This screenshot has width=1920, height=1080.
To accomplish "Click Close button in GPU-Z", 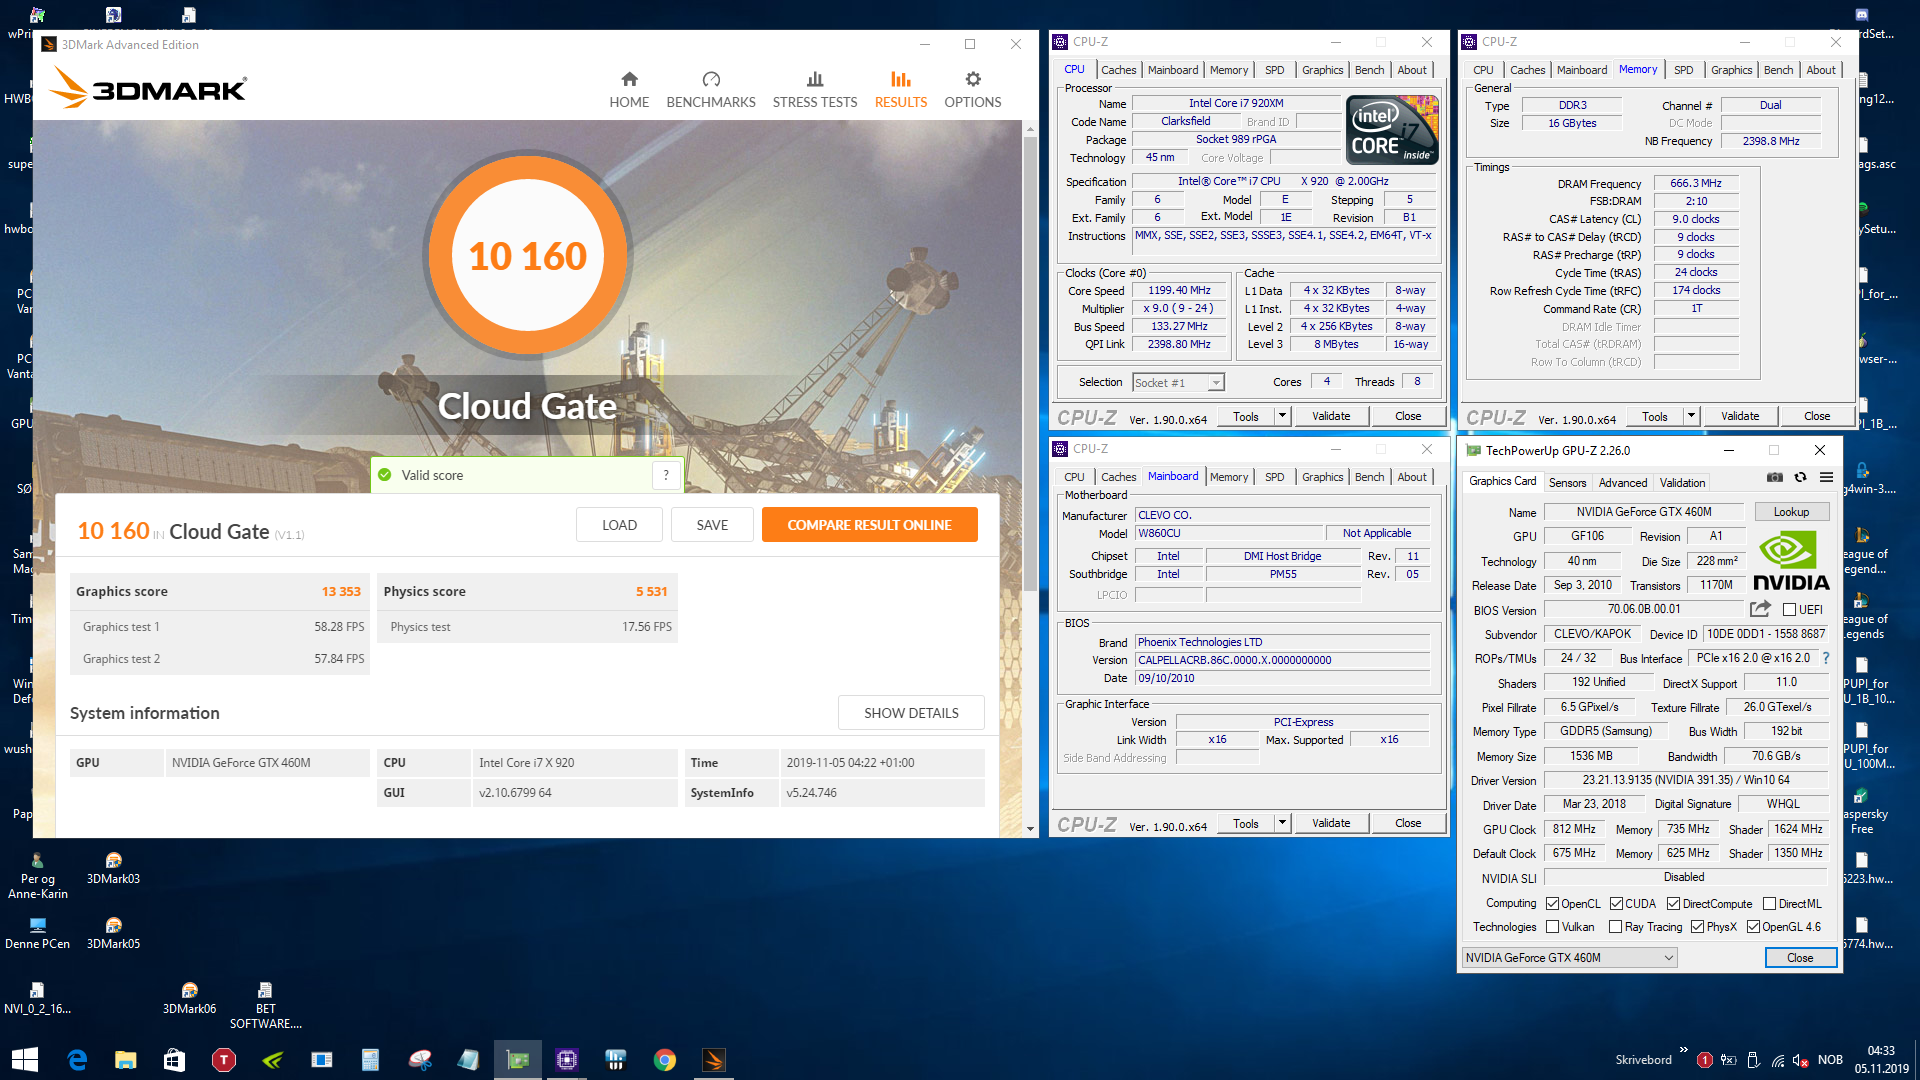I will click(x=1800, y=958).
